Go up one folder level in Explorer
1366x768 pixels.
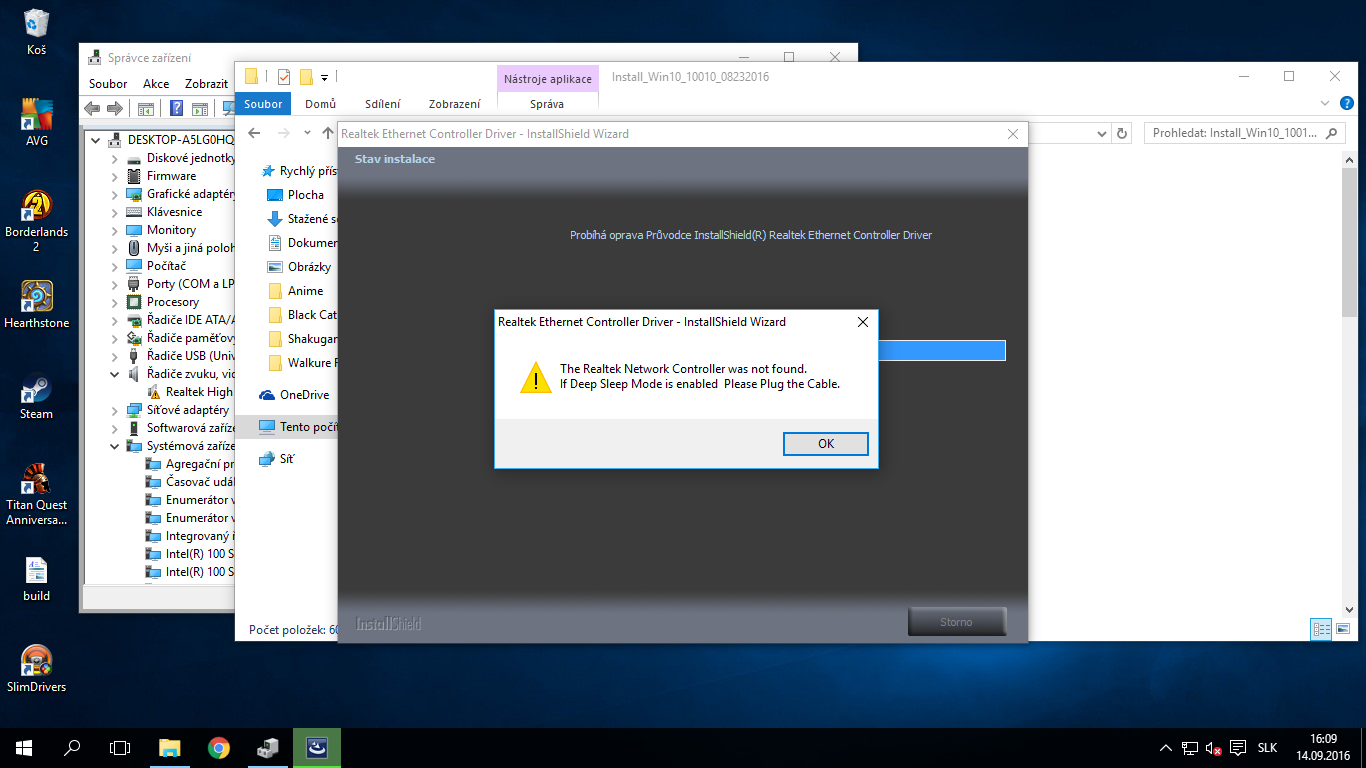tap(327, 133)
